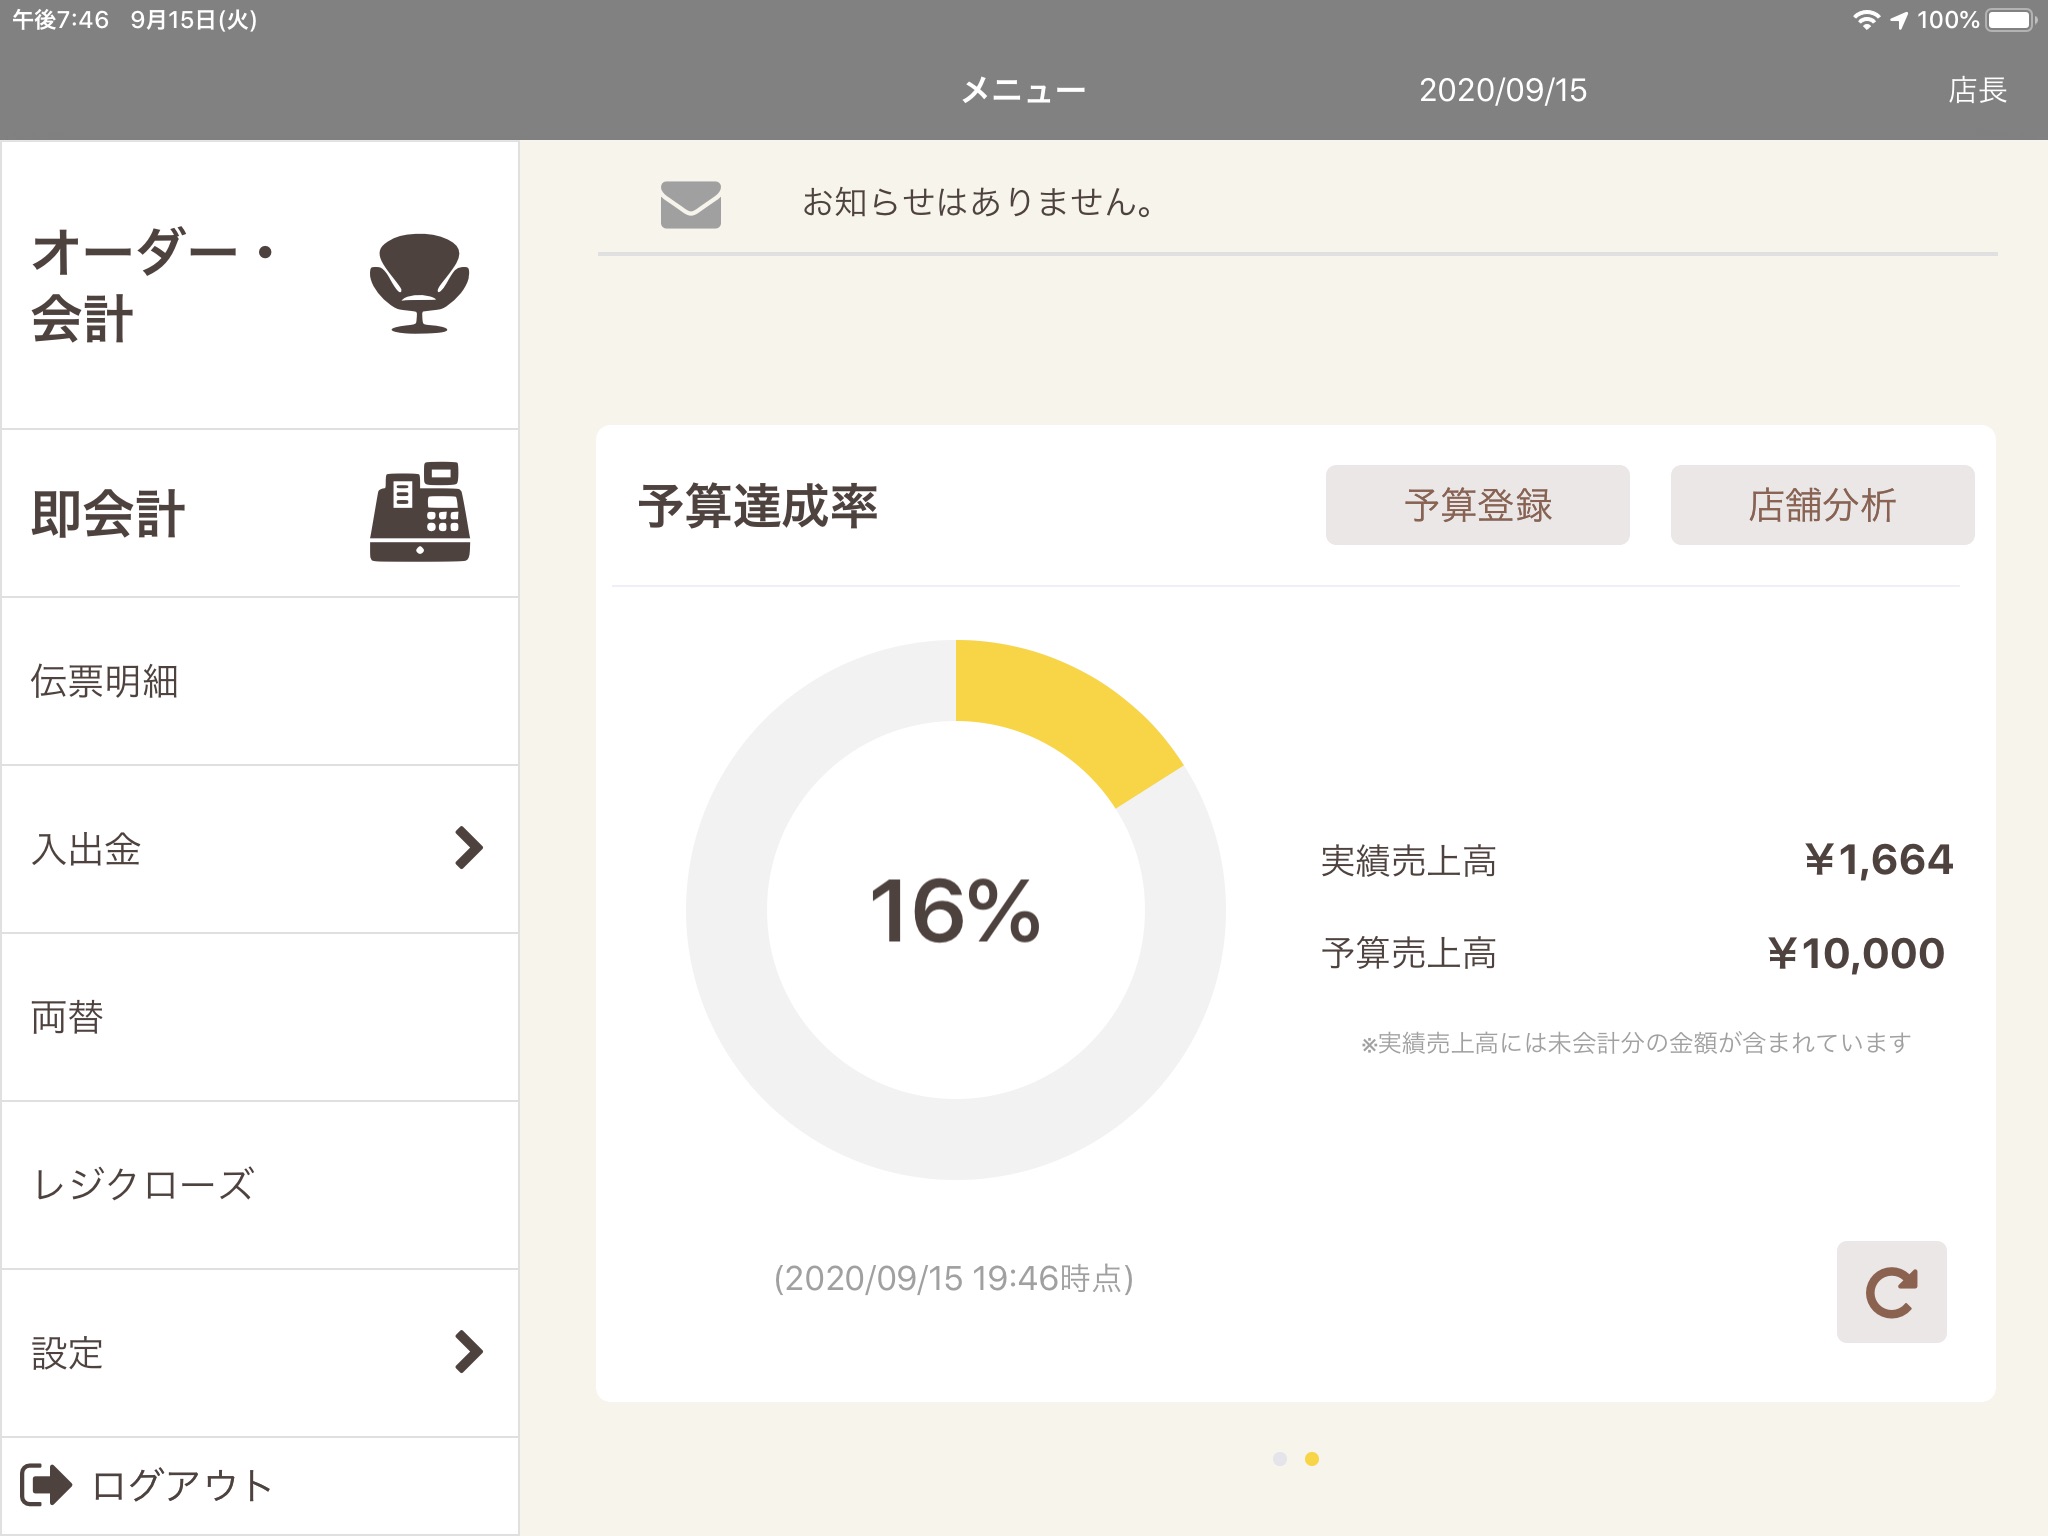Image resolution: width=2048 pixels, height=1536 pixels.
Task: Click the 実績売上高 label
Action: [1408, 861]
